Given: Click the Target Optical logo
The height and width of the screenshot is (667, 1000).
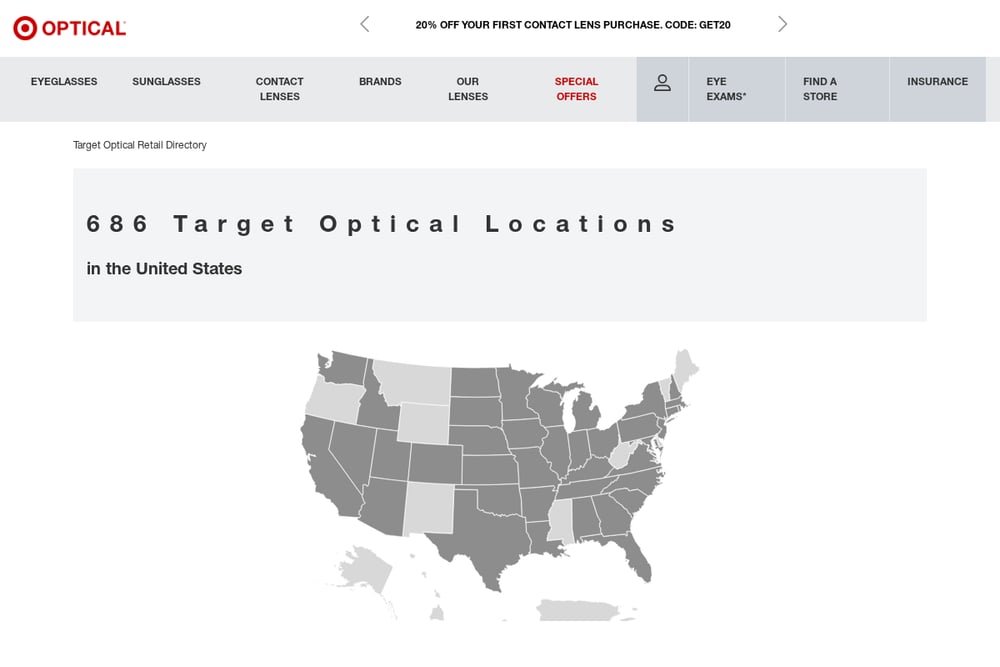Looking at the screenshot, I should pos(70,28).
